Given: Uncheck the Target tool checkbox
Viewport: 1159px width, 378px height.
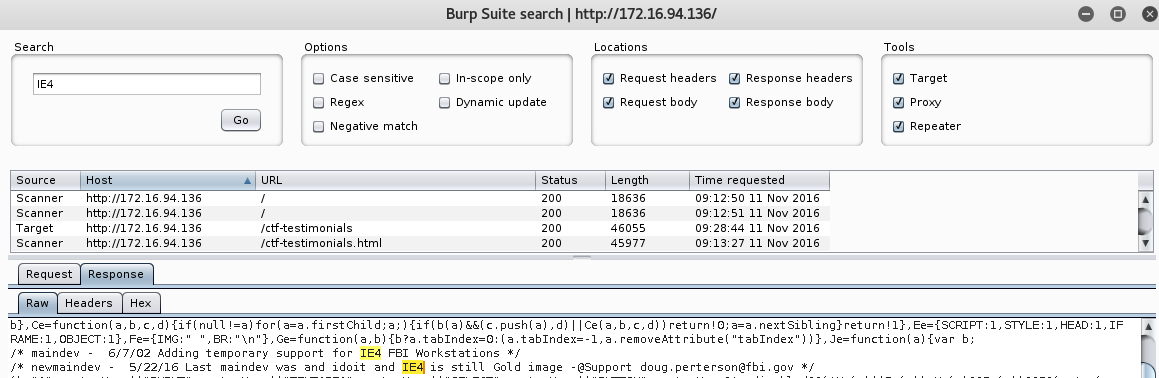Looking at the screenshot, I should pyautogui.click(x=898, y=78).
